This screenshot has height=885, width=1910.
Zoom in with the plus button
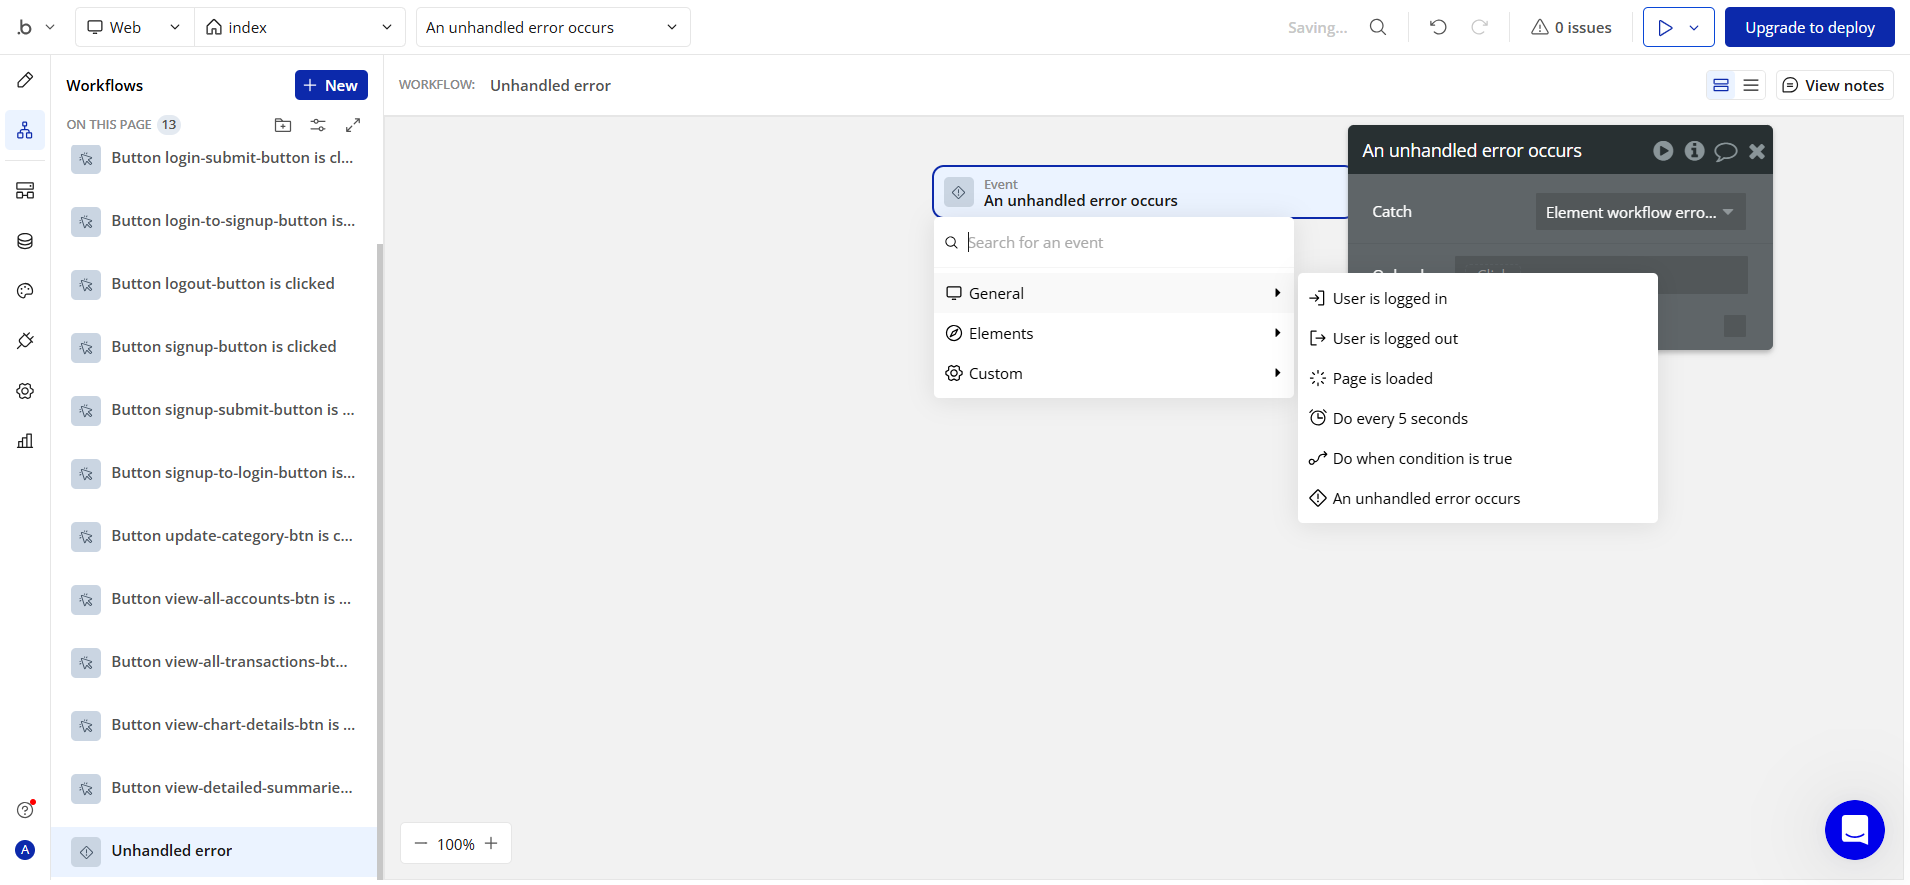tap(491, 844)
